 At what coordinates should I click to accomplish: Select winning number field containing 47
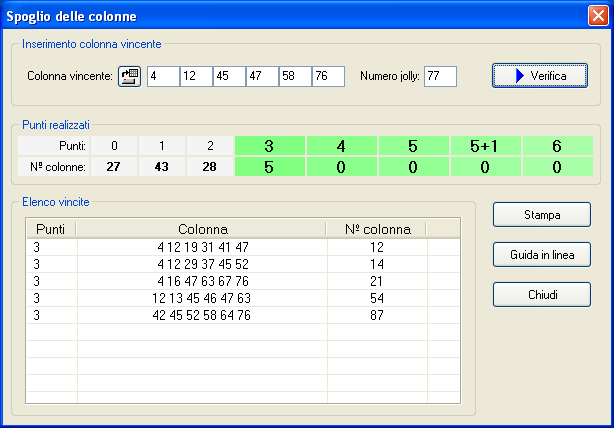pos(262,76)
